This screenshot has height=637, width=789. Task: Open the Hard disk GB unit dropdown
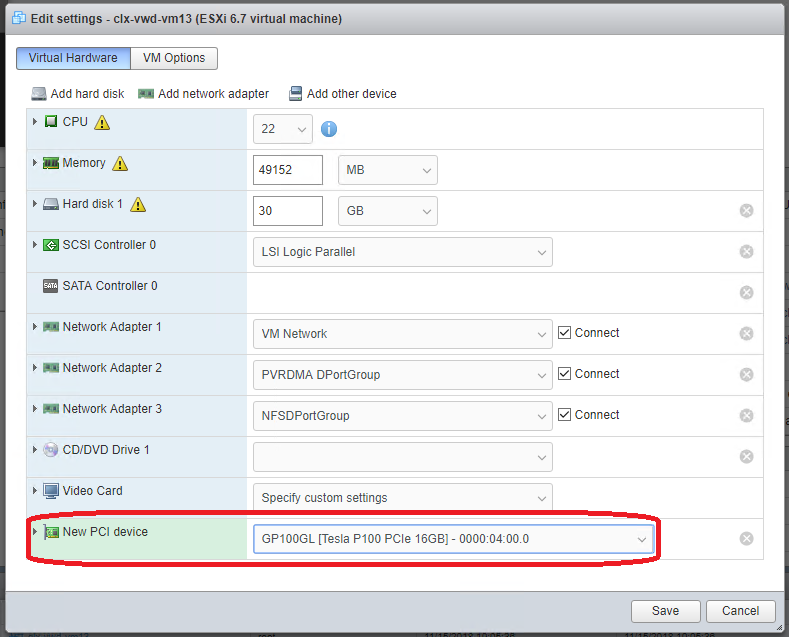[387, 211]
